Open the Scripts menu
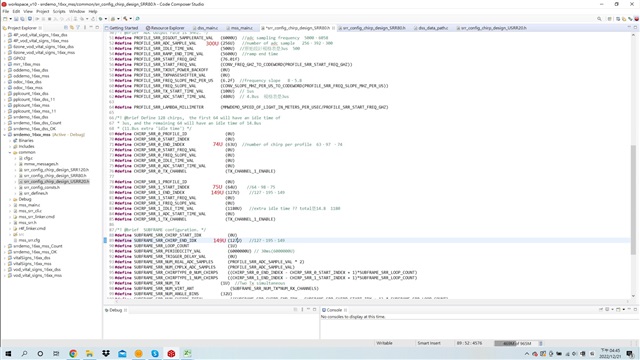Viewport: 640px width, 360px height. (x=59, y=11)
